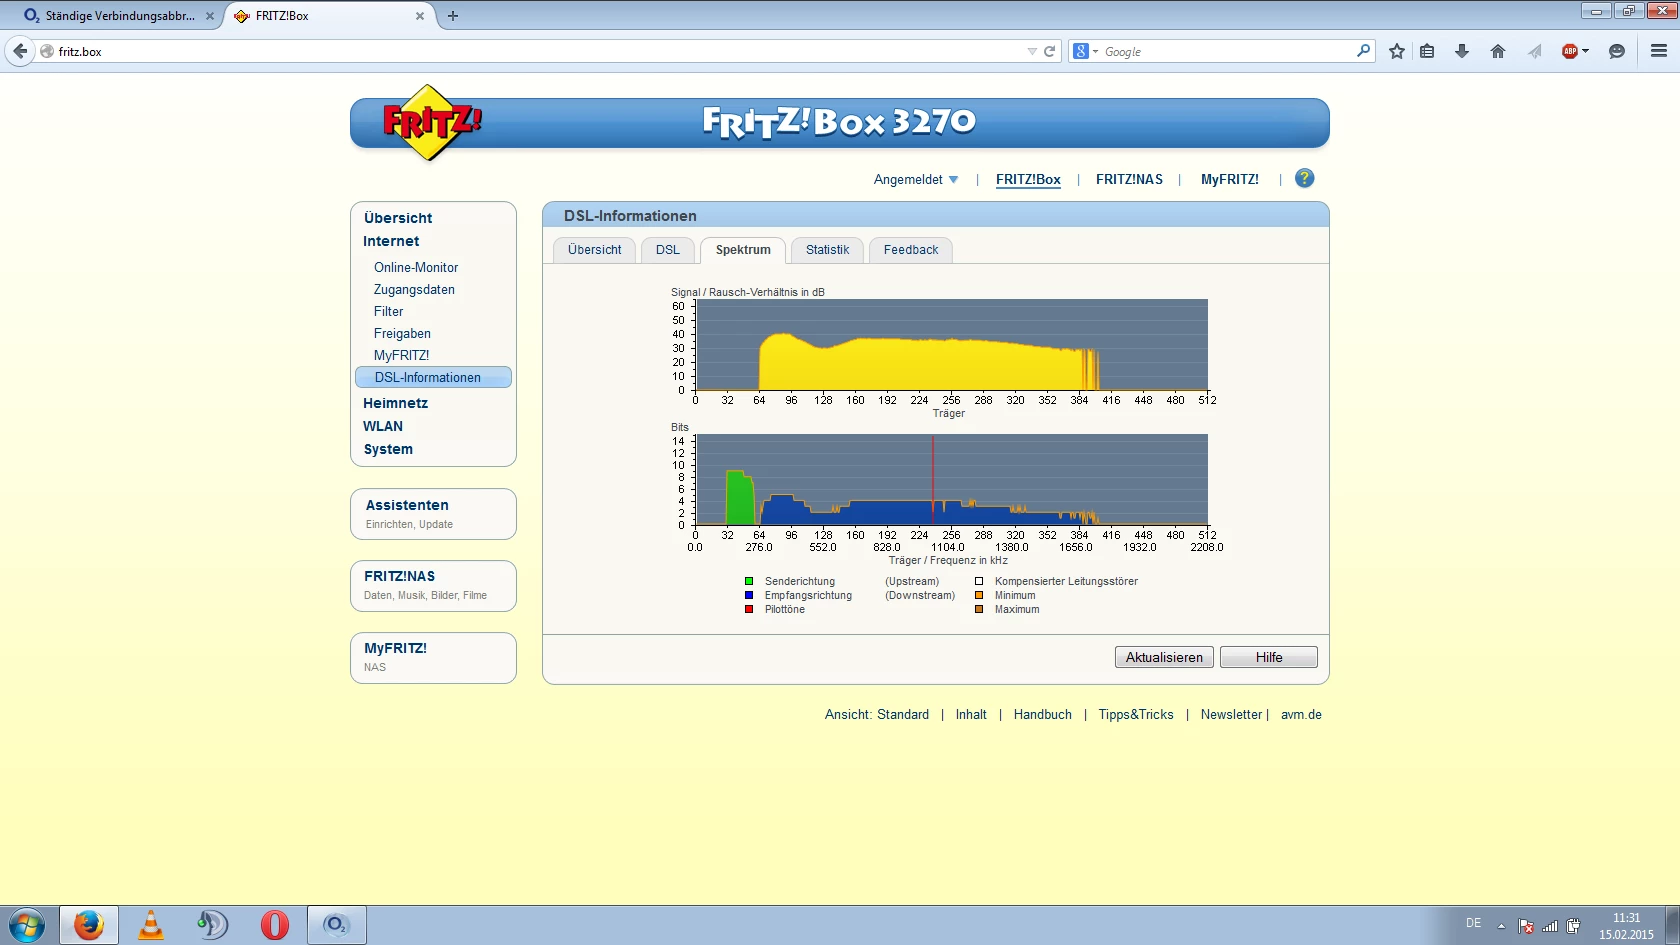The height and width of the screenshot is (945, 1680).
Task: Open the O2 application in the taskbar
Action: click(x=336, y=925)
